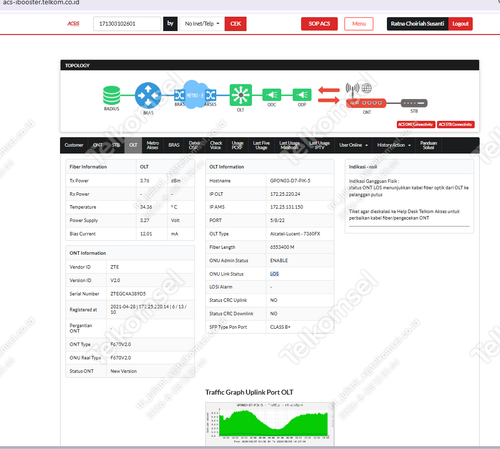
Task: Click the switch icon right of METRO-E cloud
Action: (211, 96)
